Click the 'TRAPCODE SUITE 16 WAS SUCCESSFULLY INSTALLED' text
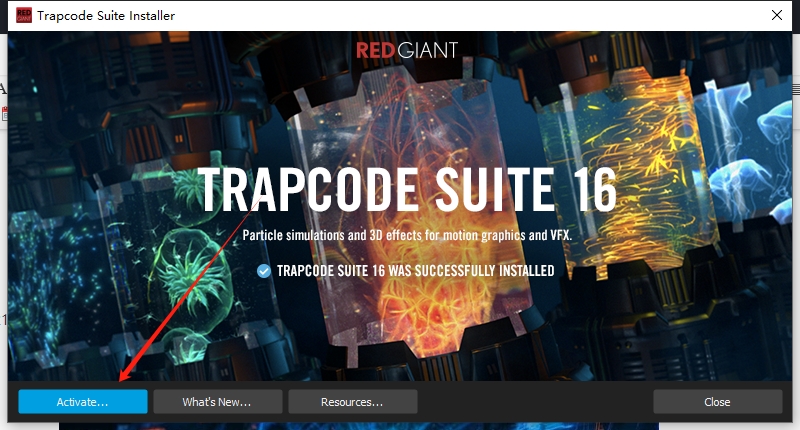 click(x=415, y=271)
